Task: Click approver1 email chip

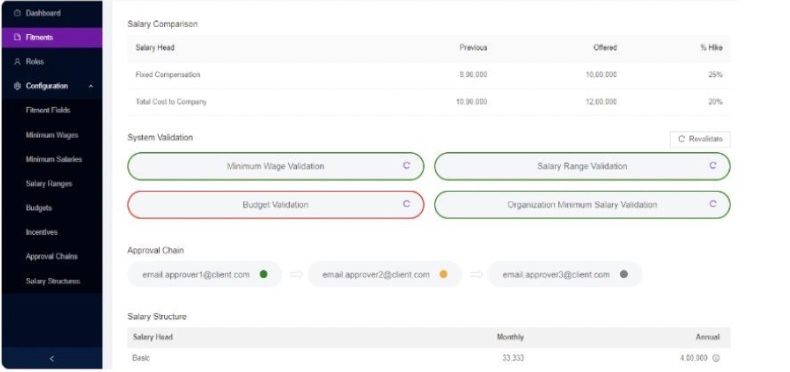Action: (205, 274)
